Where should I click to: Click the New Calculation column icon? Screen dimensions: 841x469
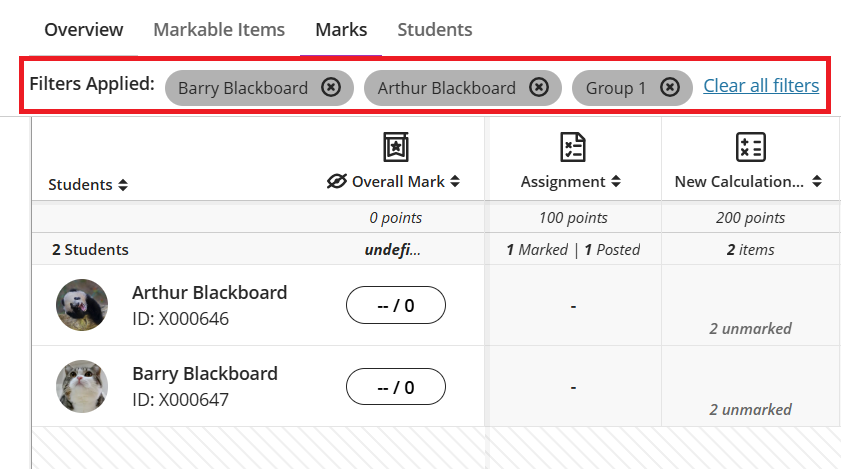750,147
